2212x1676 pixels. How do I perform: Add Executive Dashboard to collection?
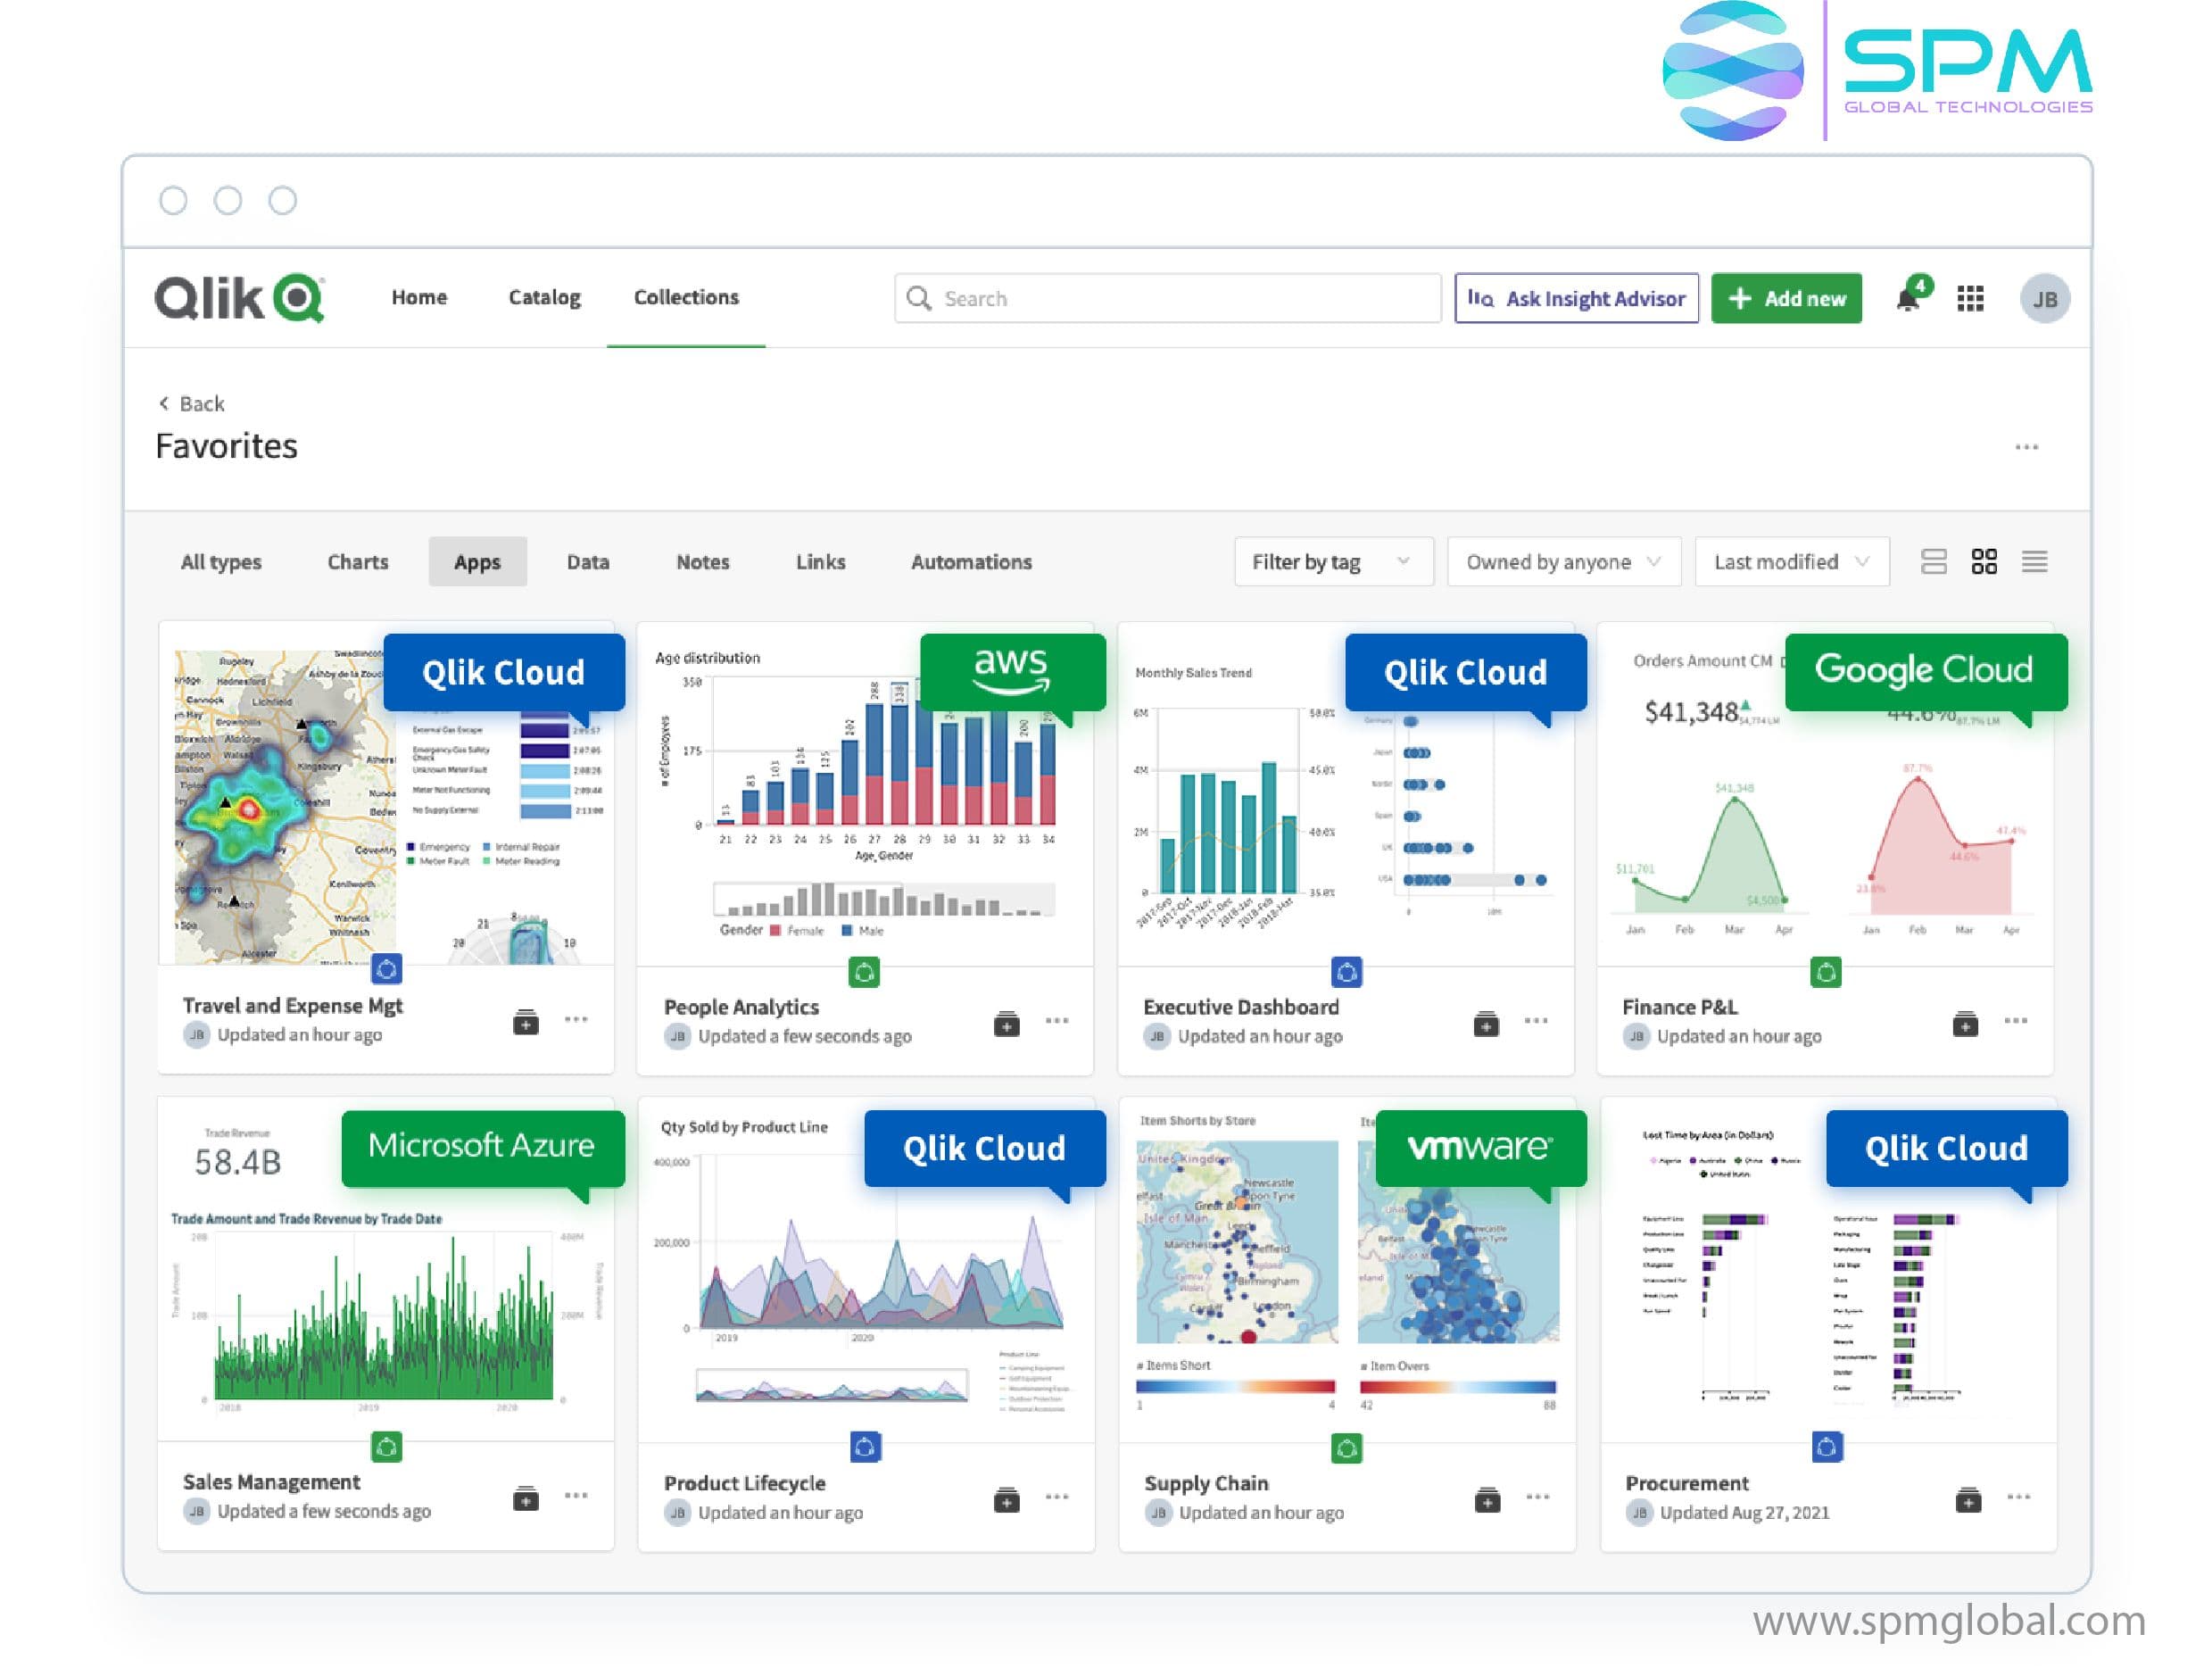point(1486,1023)
